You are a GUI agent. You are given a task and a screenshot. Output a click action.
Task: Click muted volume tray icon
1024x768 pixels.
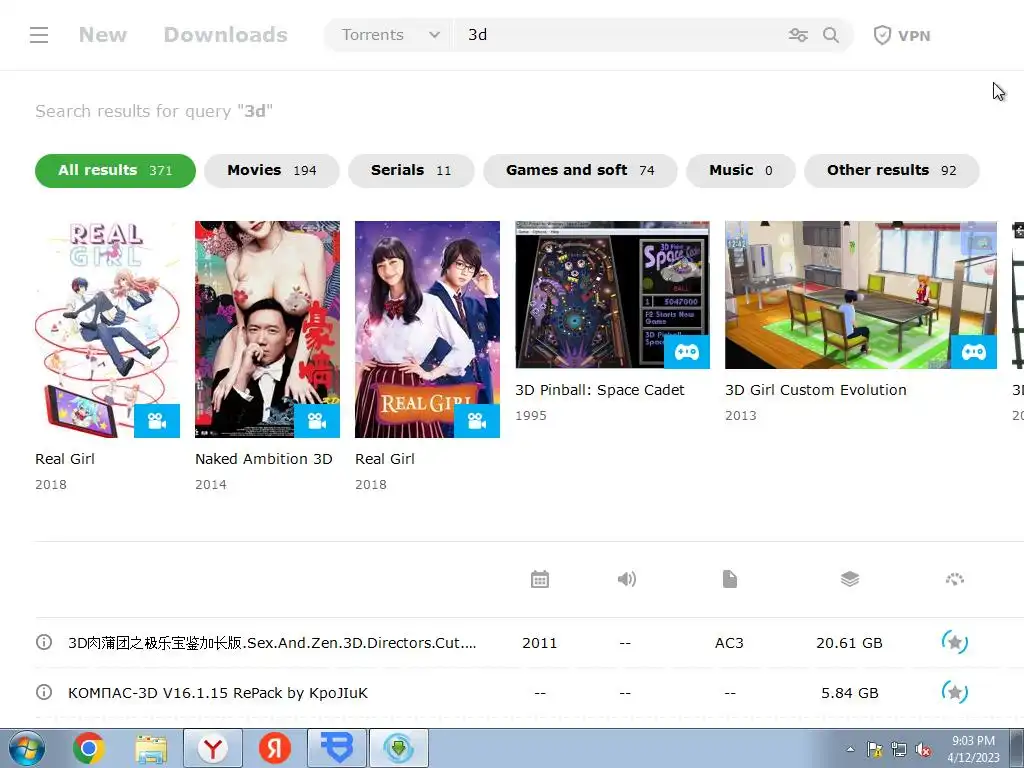923,750
